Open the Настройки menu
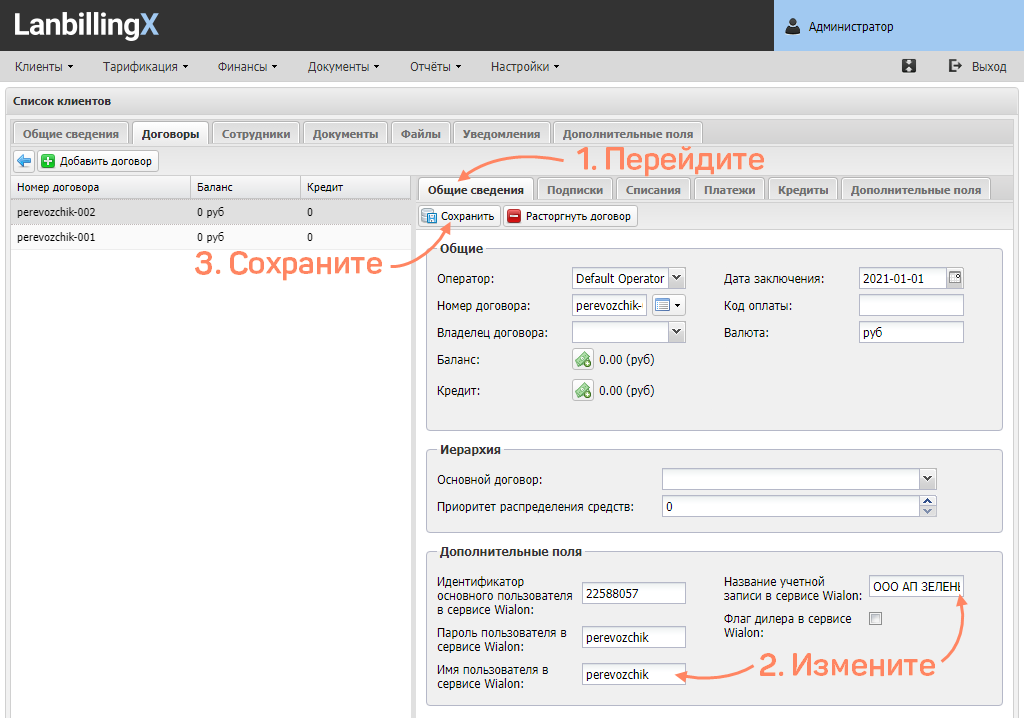The width and height of the screenshot is (1024, 718). pyautogui.click(x=525, y=67)
